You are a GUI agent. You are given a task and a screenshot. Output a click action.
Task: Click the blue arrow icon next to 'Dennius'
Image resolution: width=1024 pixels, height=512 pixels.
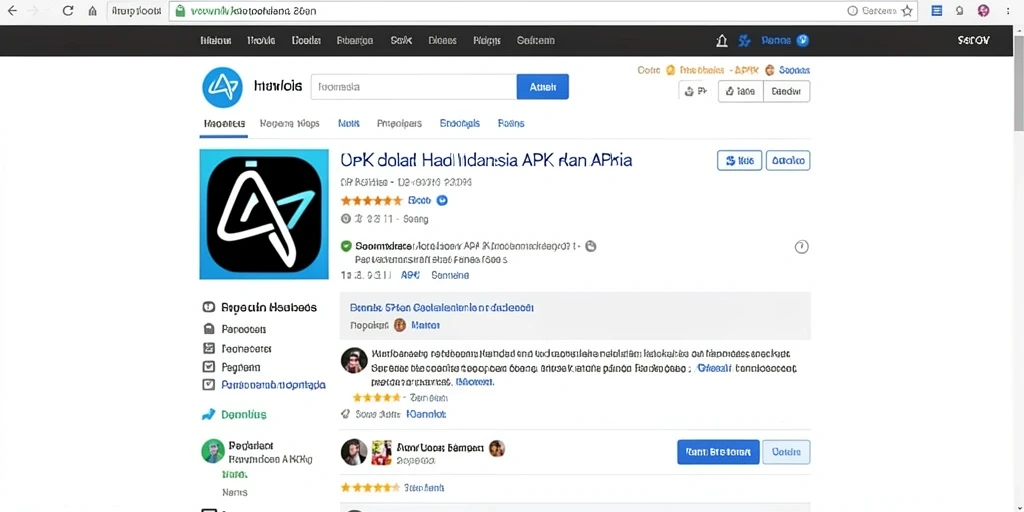click(208, 414)
